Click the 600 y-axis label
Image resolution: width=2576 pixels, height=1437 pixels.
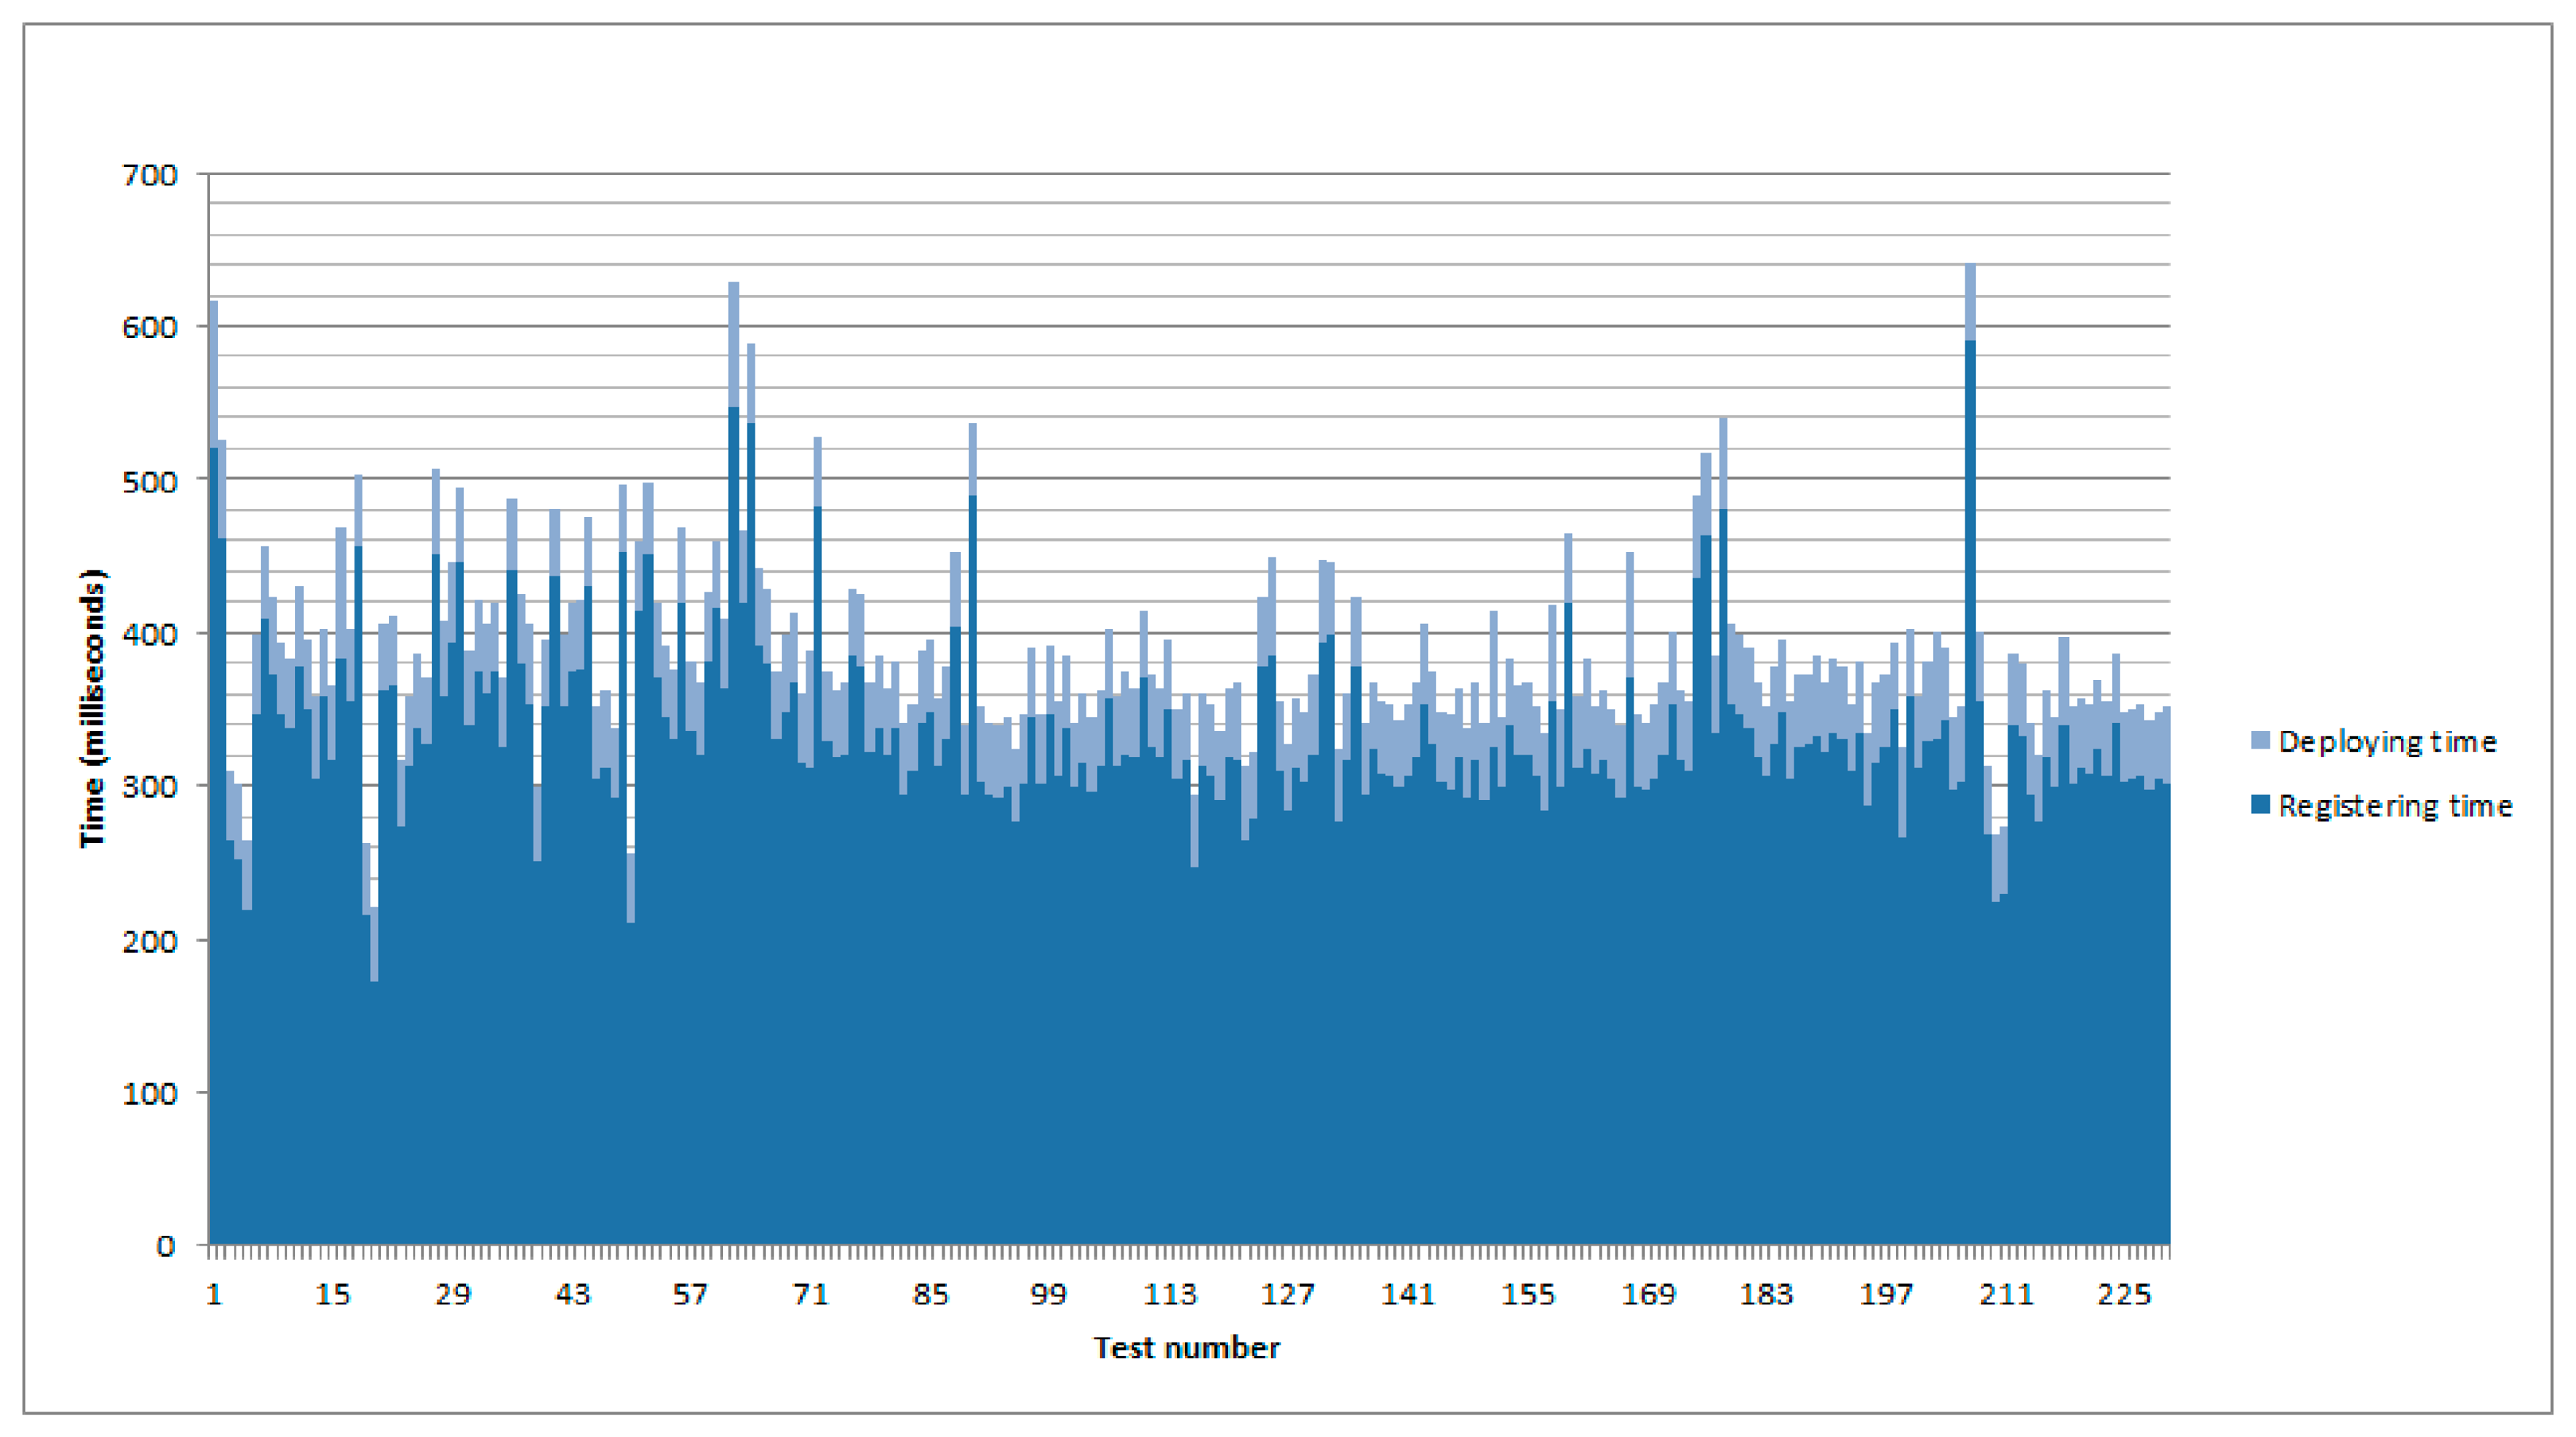pos(150,327)
